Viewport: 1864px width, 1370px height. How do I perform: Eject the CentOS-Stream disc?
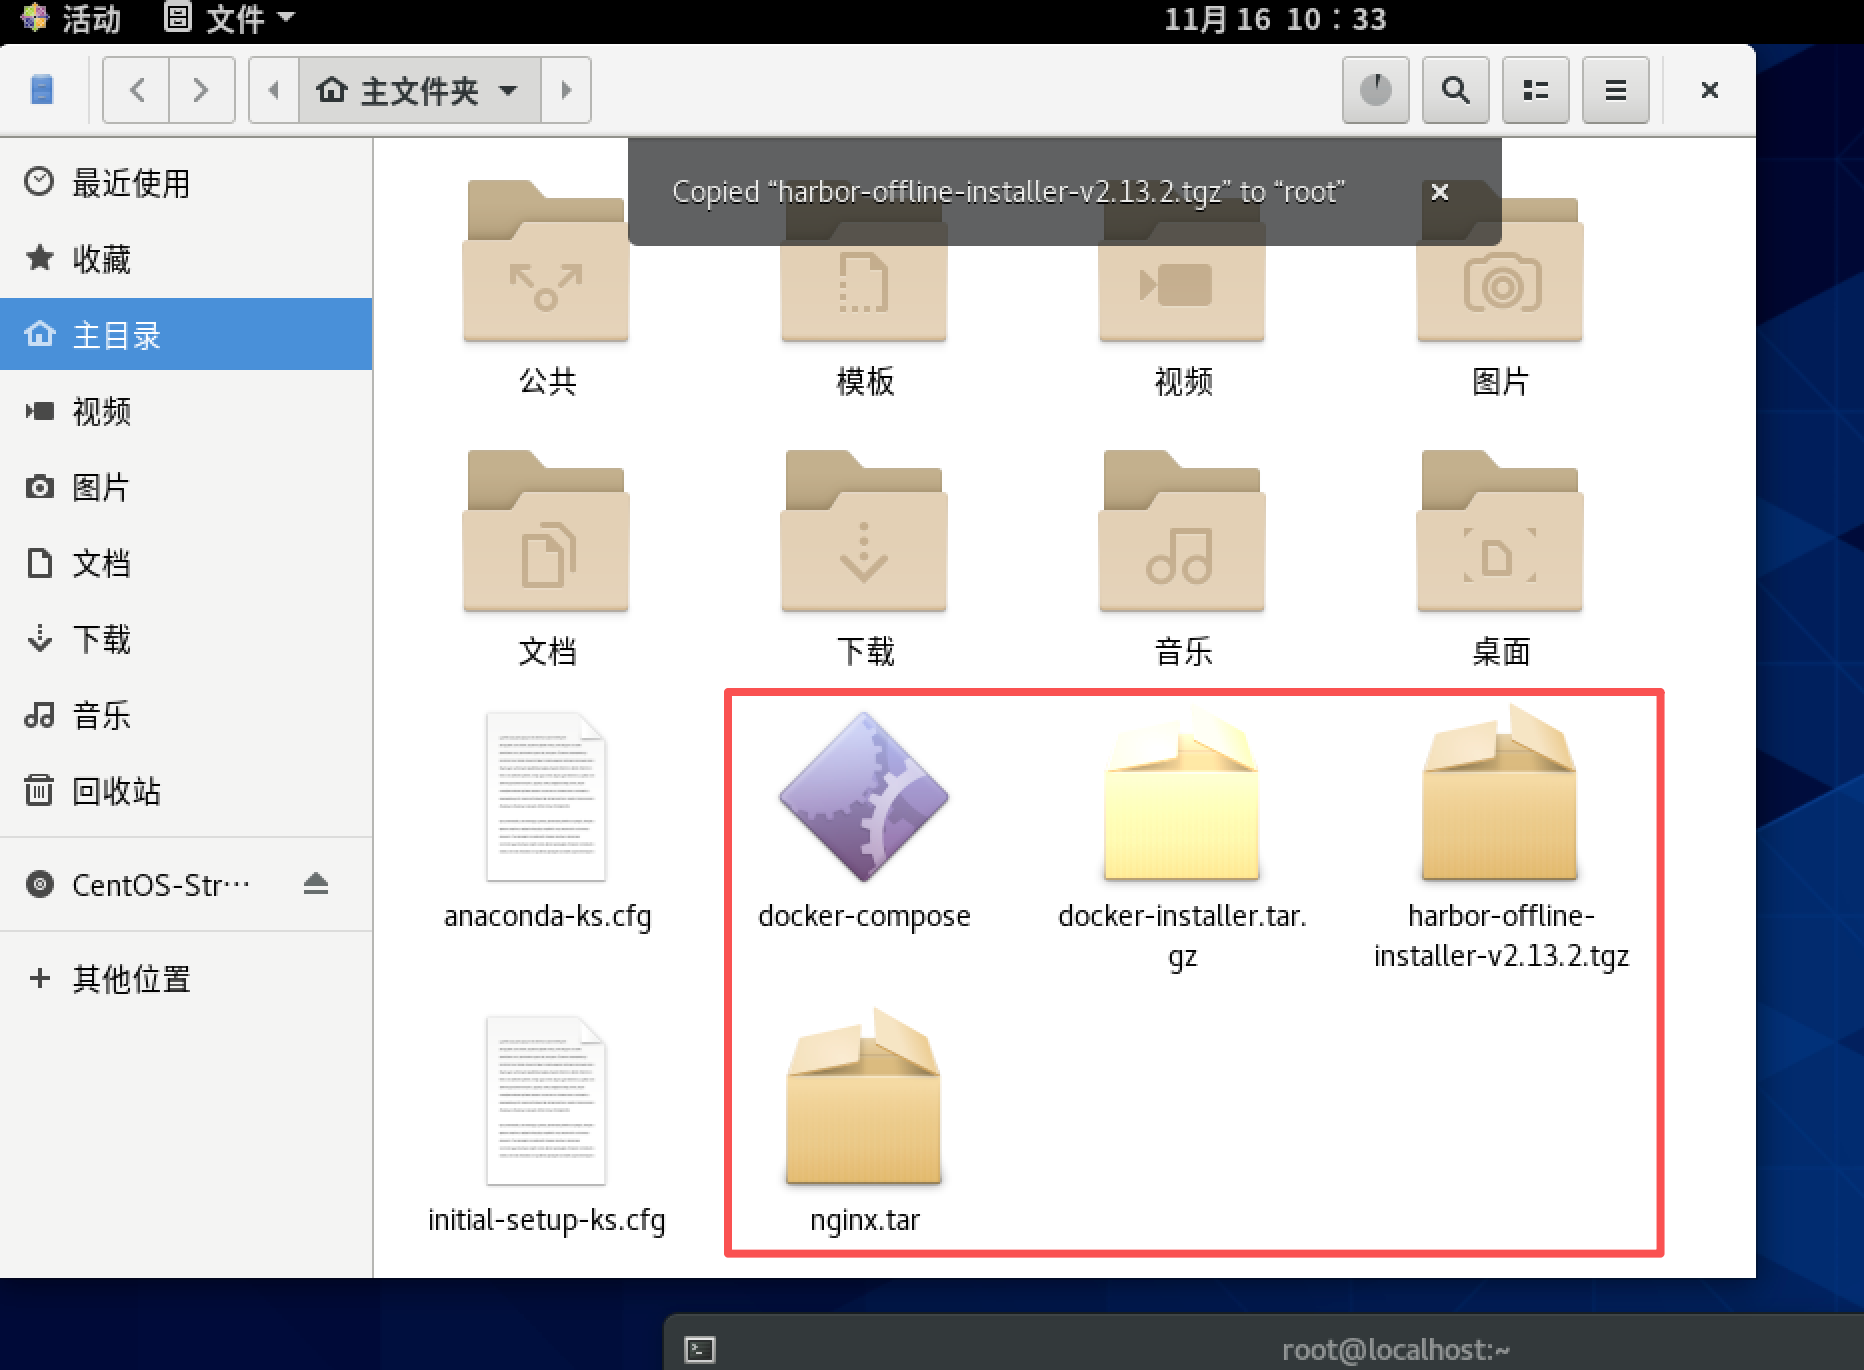[x=316, y=884]
